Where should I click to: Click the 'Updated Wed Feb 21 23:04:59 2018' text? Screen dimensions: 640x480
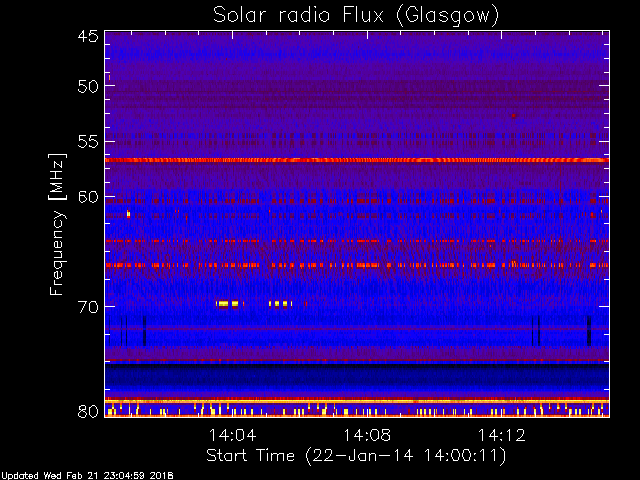coord(87,476)
